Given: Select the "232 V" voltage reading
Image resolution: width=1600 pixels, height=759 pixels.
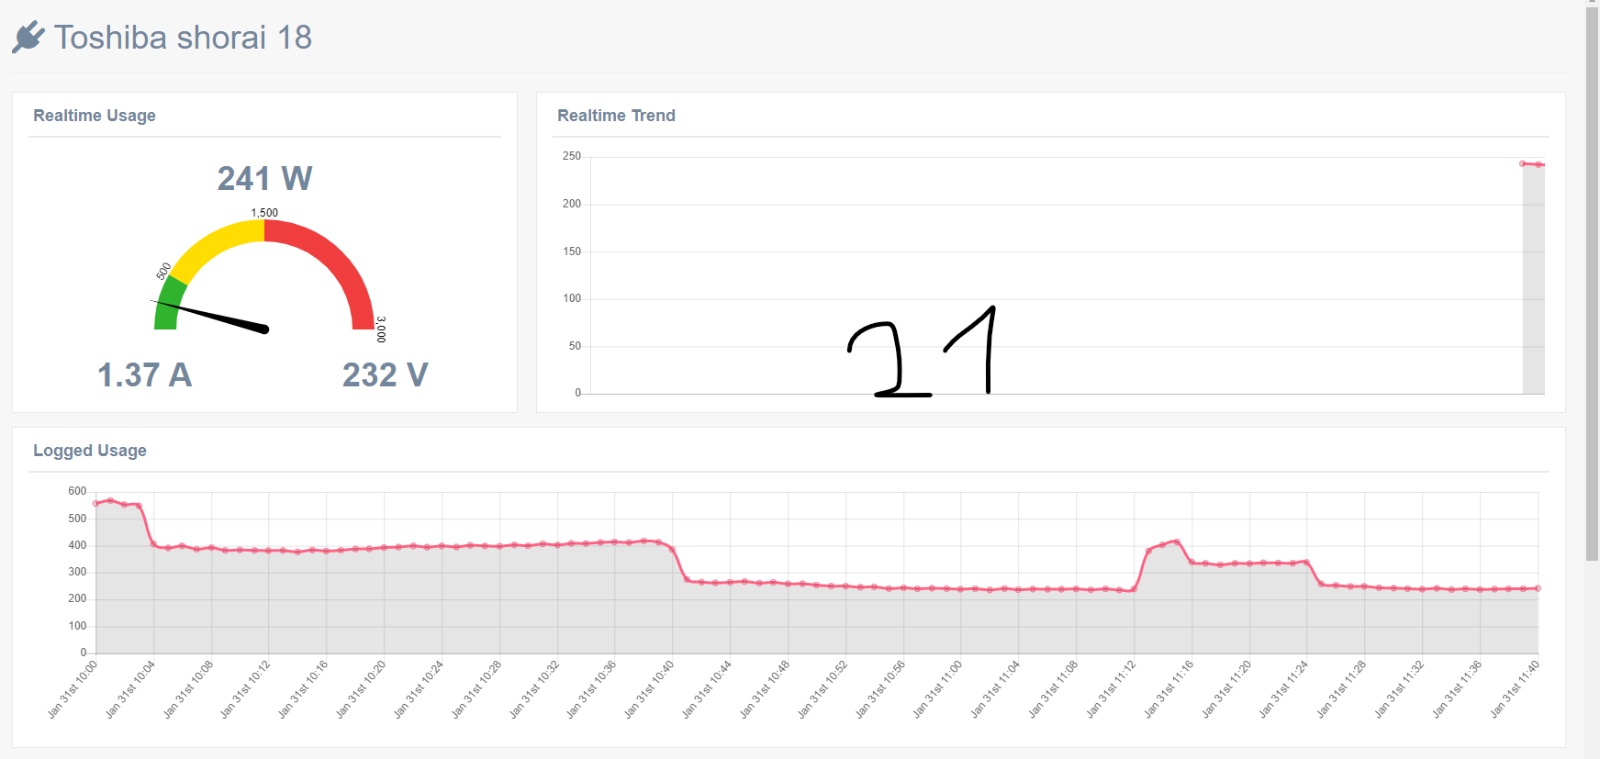Looking at the screenshot, I should [x=385, y=375].
